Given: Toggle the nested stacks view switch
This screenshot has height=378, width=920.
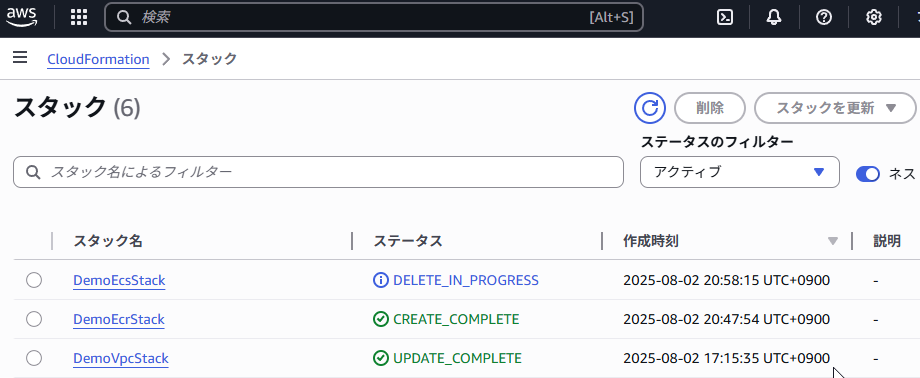Looking at the screenshot, I should pyautogui.click(x=868, y=174).
